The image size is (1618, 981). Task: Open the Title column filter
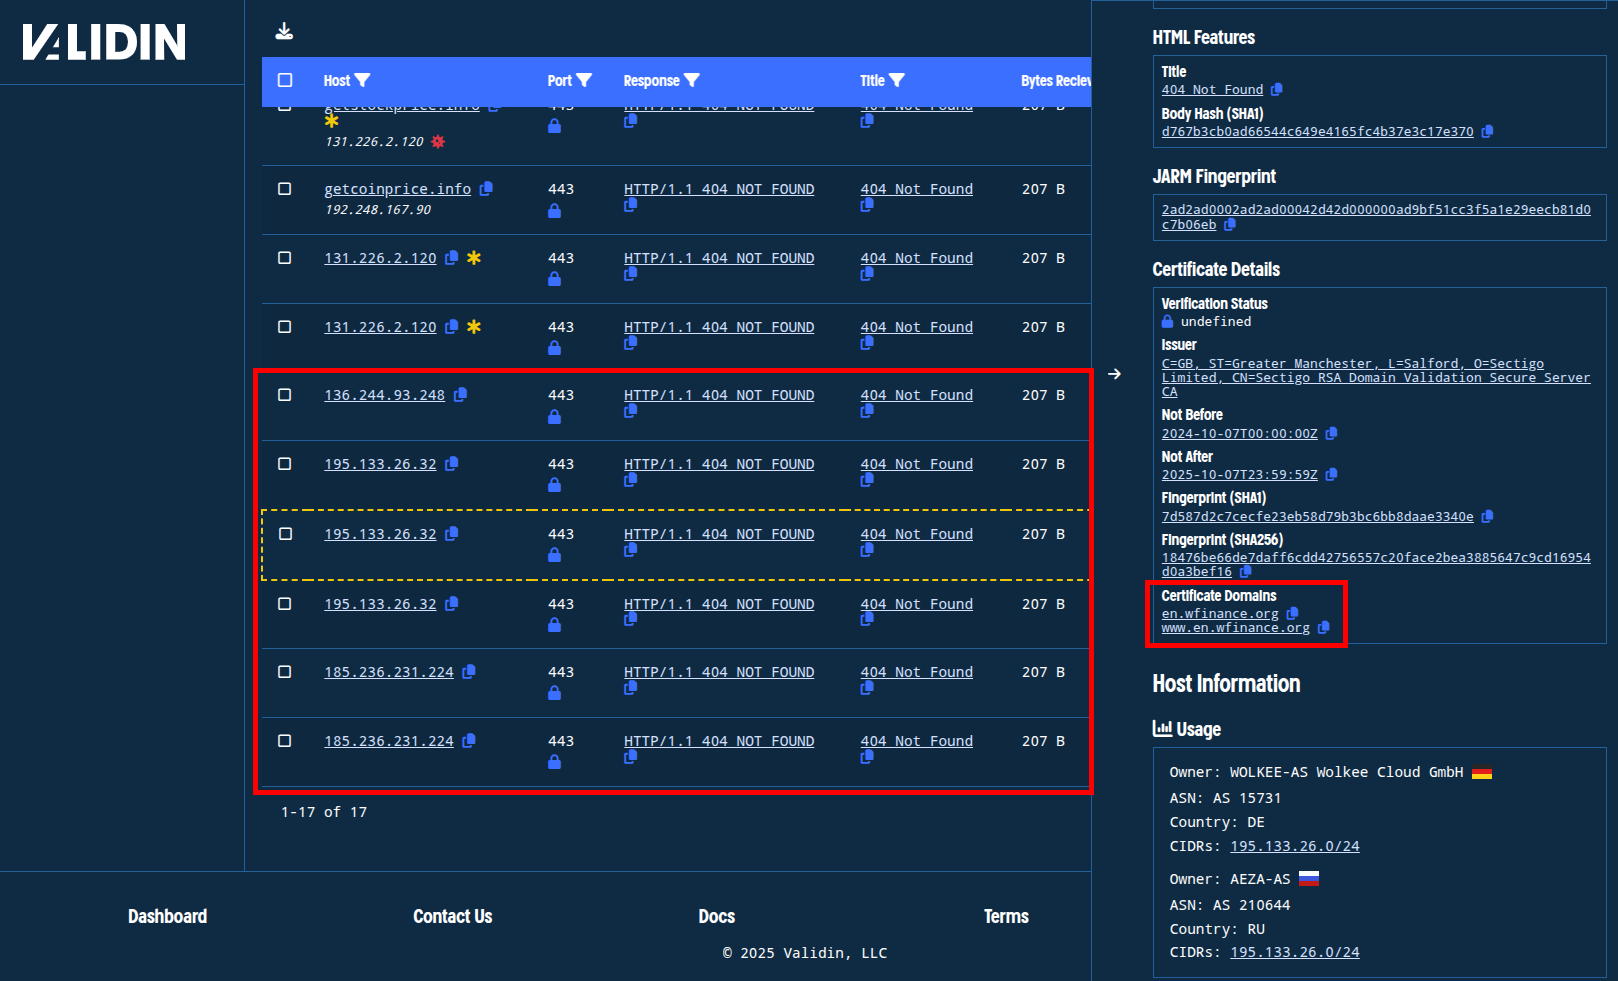tap(897, 80)
